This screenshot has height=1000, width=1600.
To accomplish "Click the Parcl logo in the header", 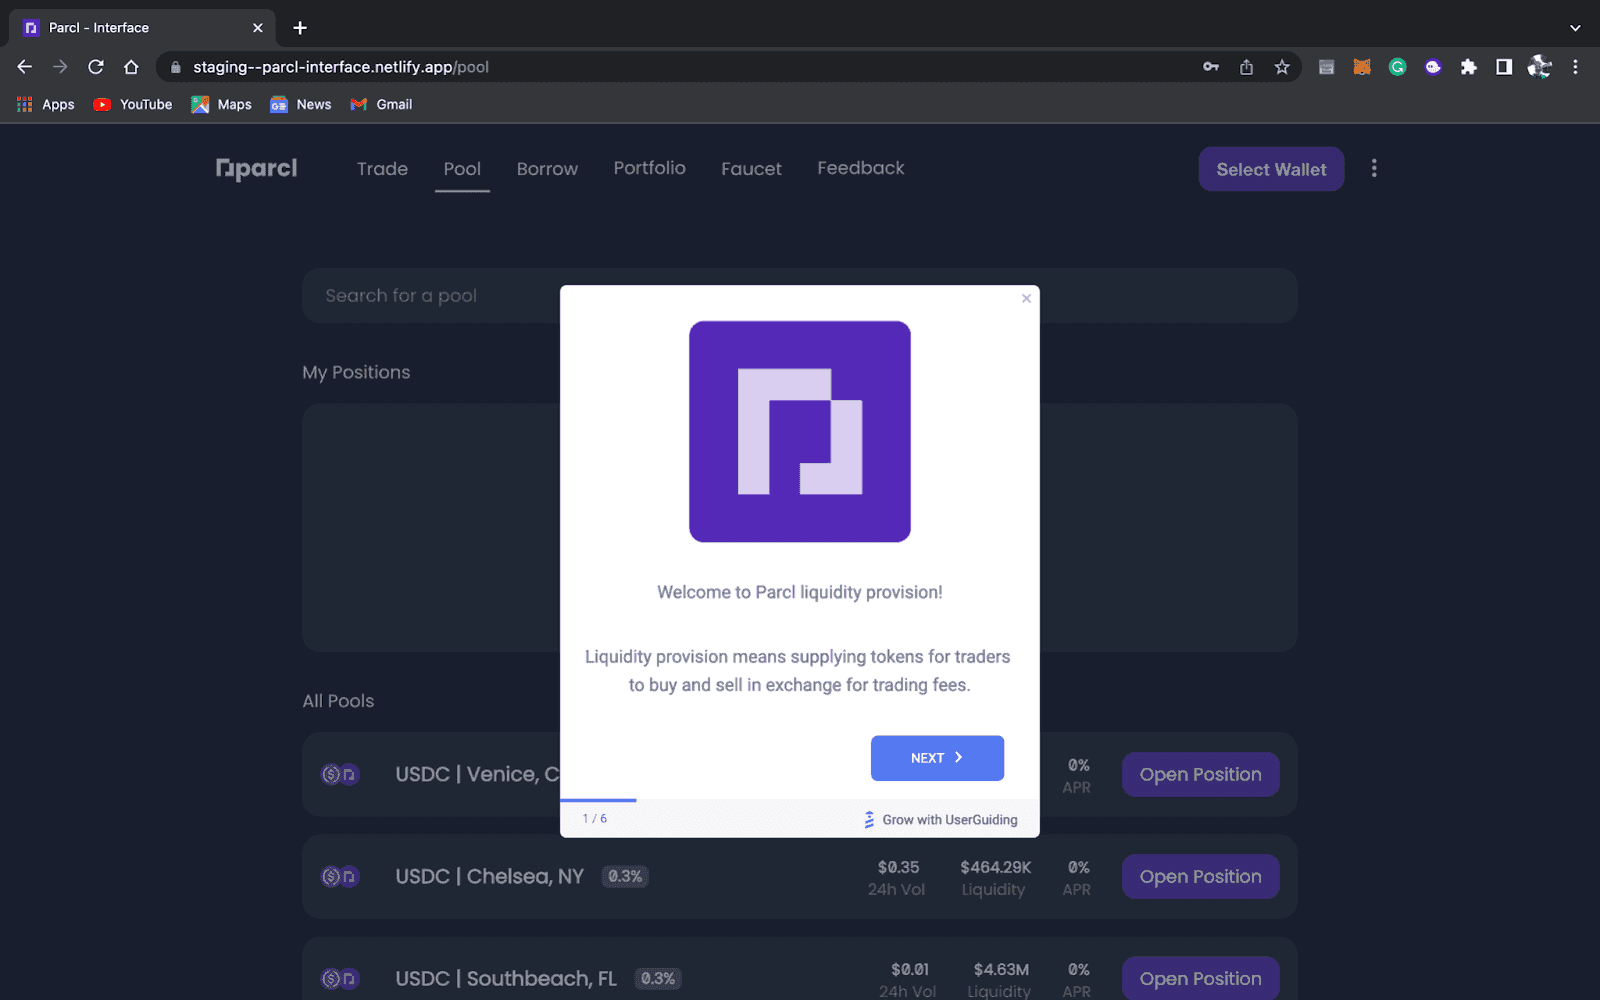I will tap(257, 169).
